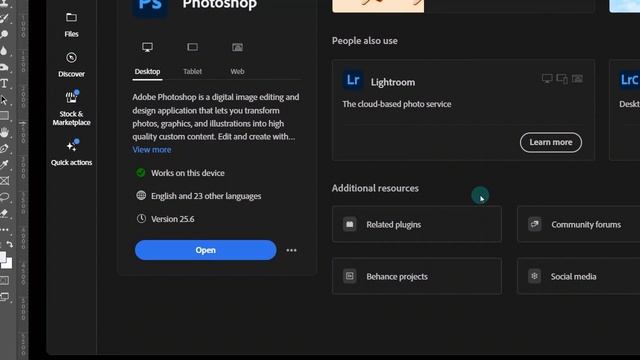
Task: Click the Lightroom Classic LrC logo
Action: 629,80
